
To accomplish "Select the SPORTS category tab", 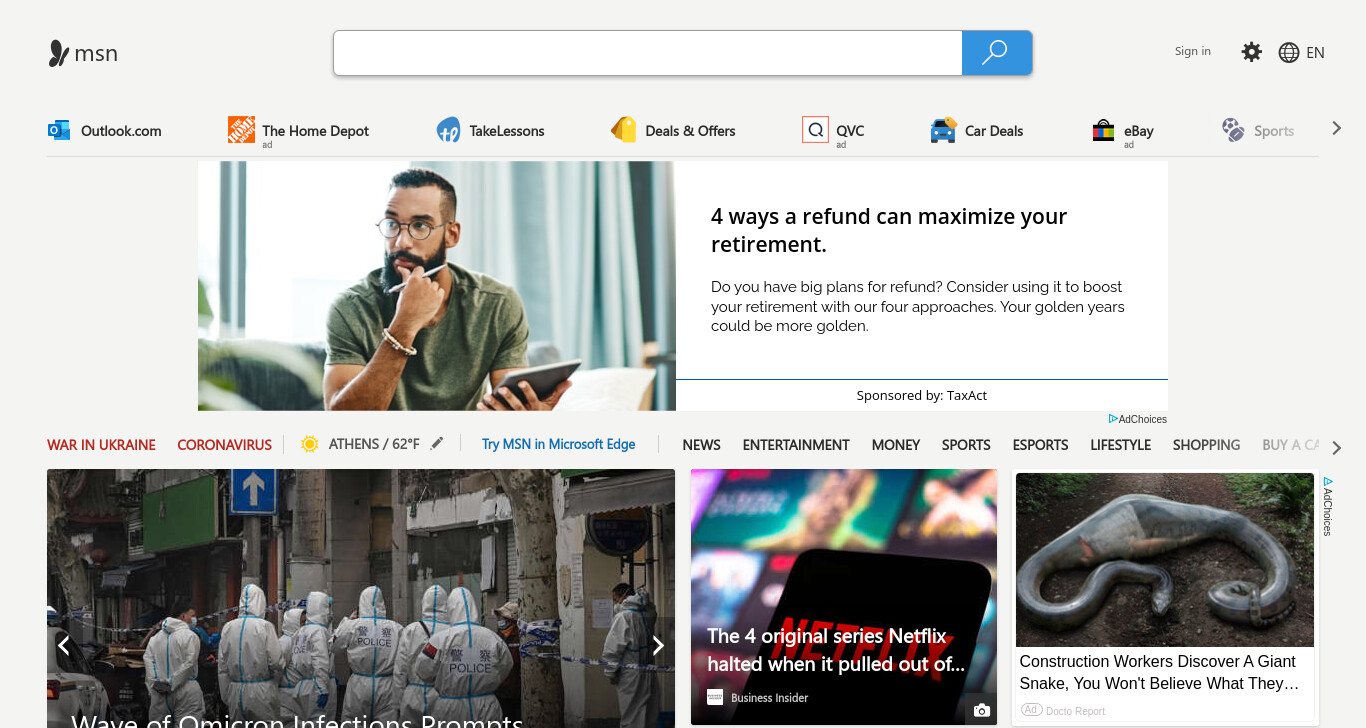I will pyautogui.click(x=966, y=445).
